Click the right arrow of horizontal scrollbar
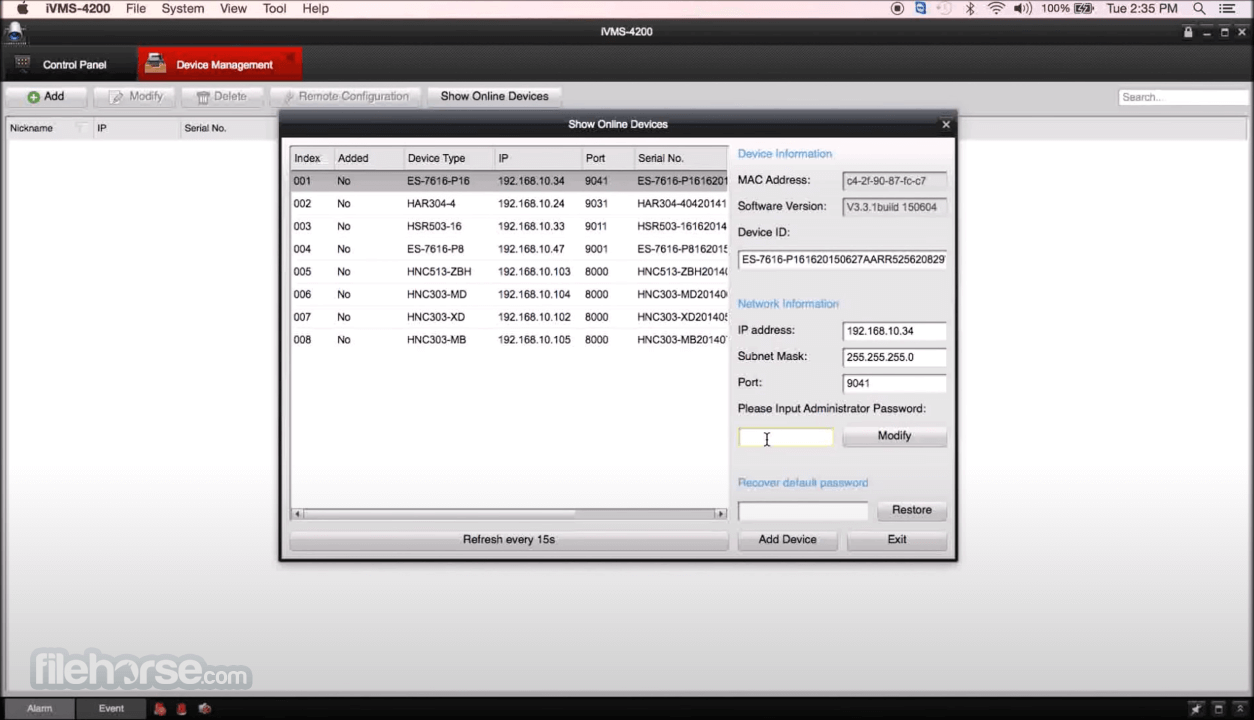Viewport: 1254px width, 720px height. pyautogui.click(x=720, y=514)
